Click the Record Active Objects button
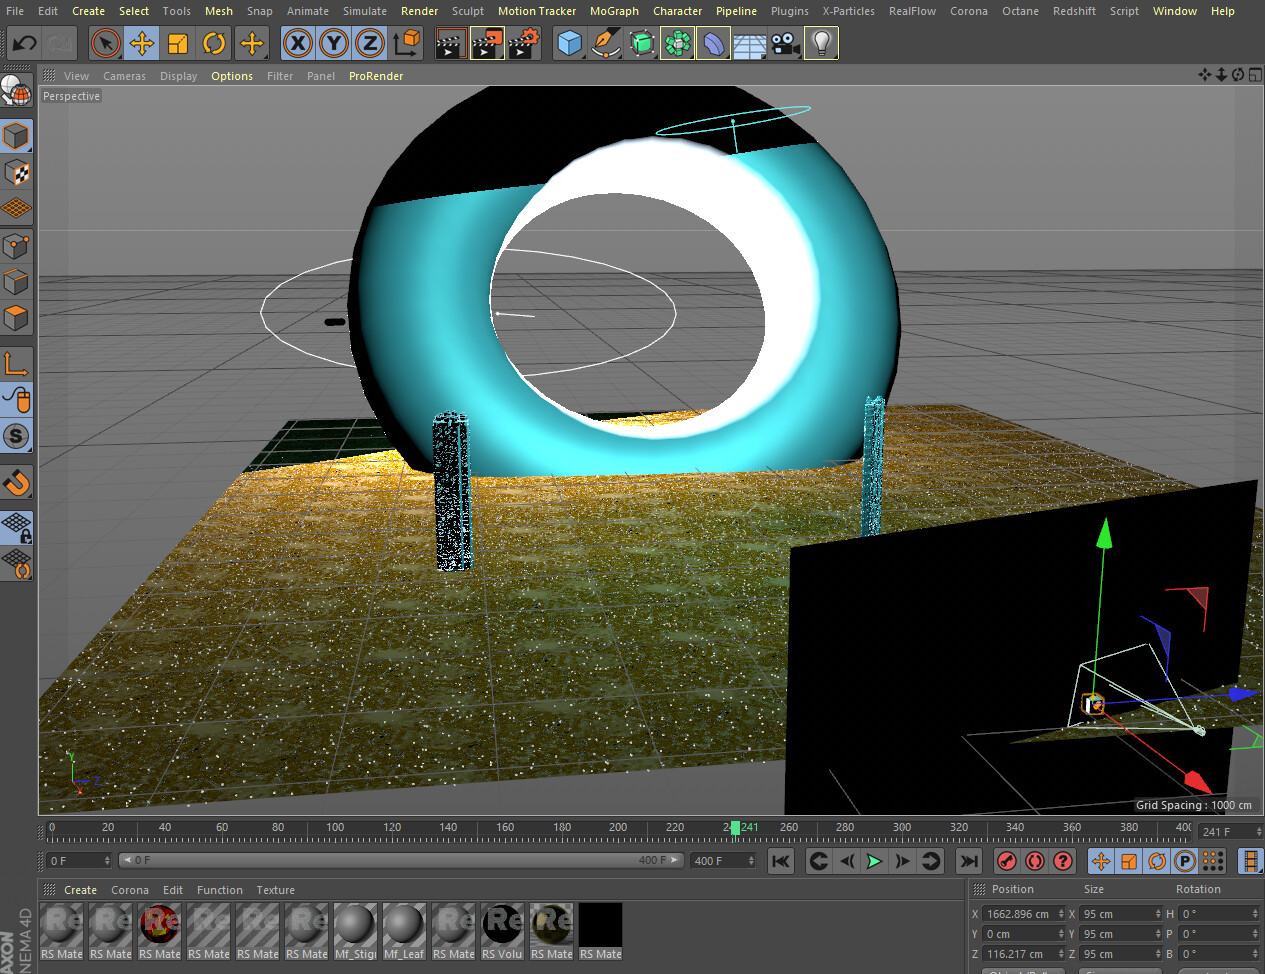 coord(1007,861)
